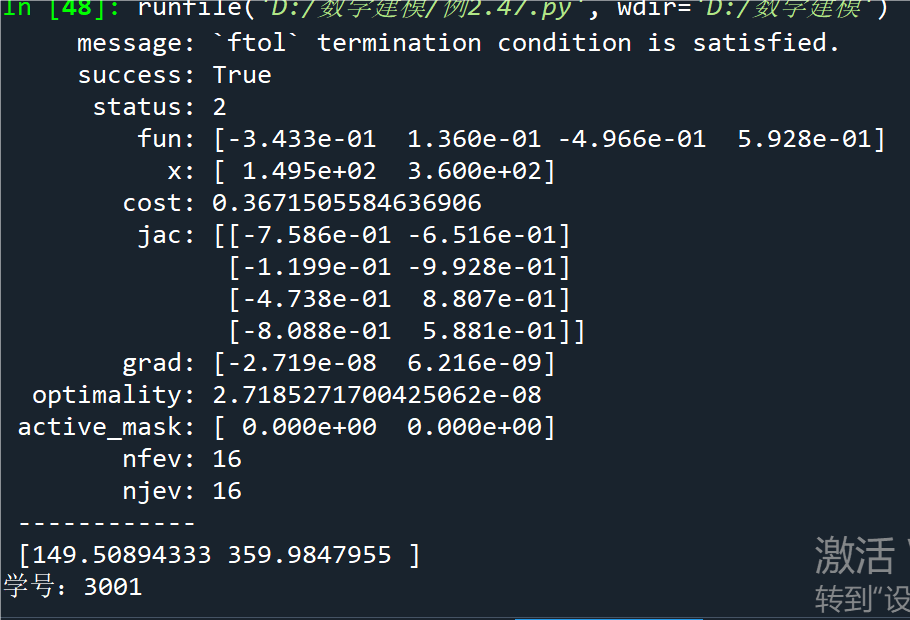910x620 pixels.
Task: Click the active_mask array line
Action: [287, 427]
